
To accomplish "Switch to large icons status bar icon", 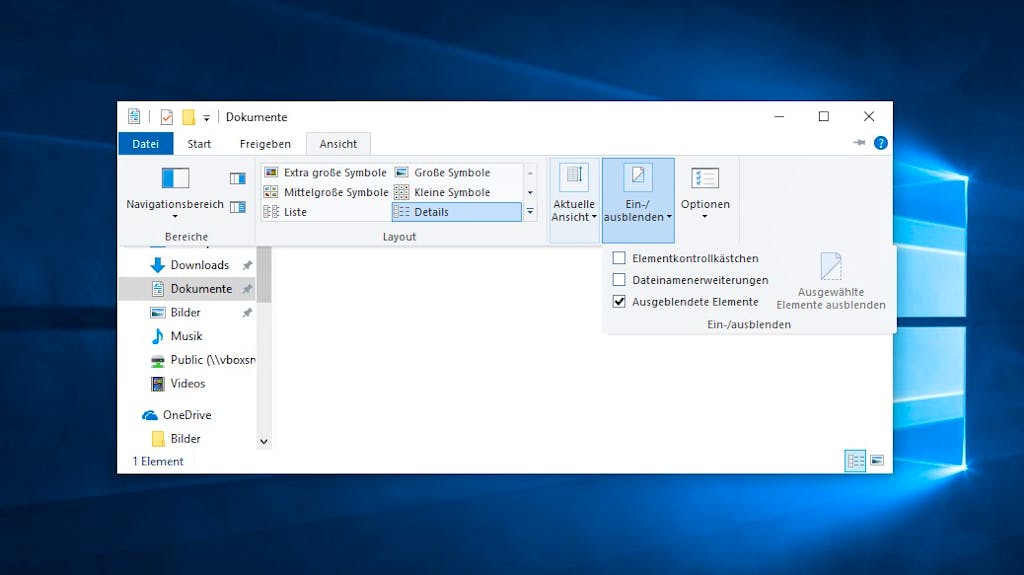I will tap(877, 461).
